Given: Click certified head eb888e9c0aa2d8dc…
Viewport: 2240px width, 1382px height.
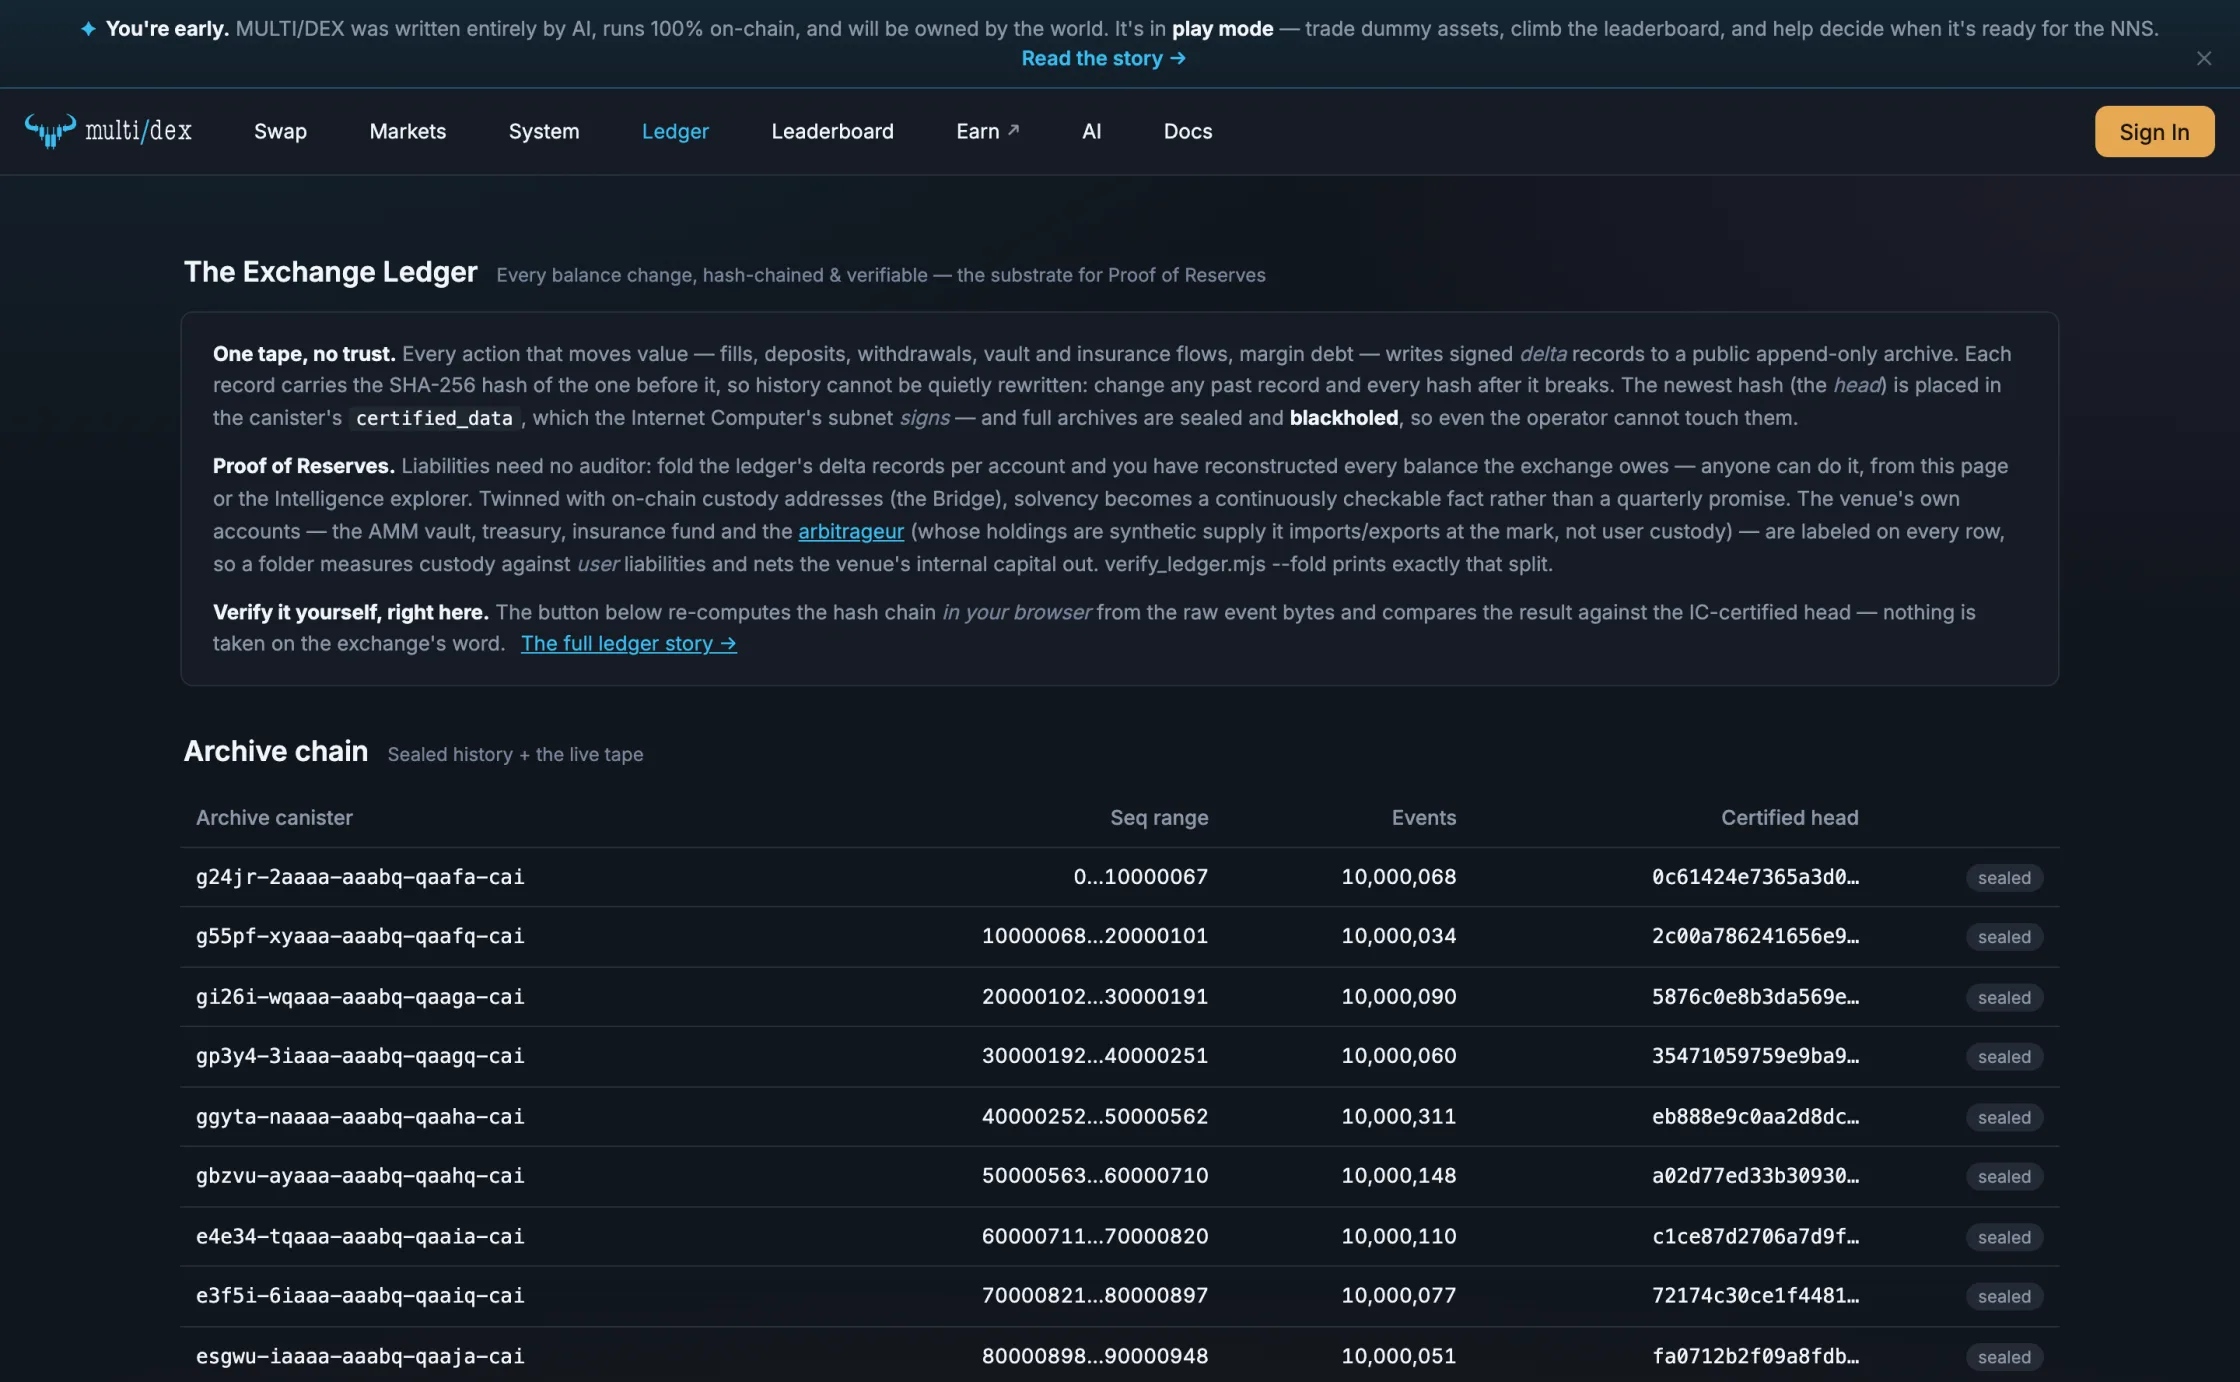Looking at the screenshot, I should [1755, 1116].
